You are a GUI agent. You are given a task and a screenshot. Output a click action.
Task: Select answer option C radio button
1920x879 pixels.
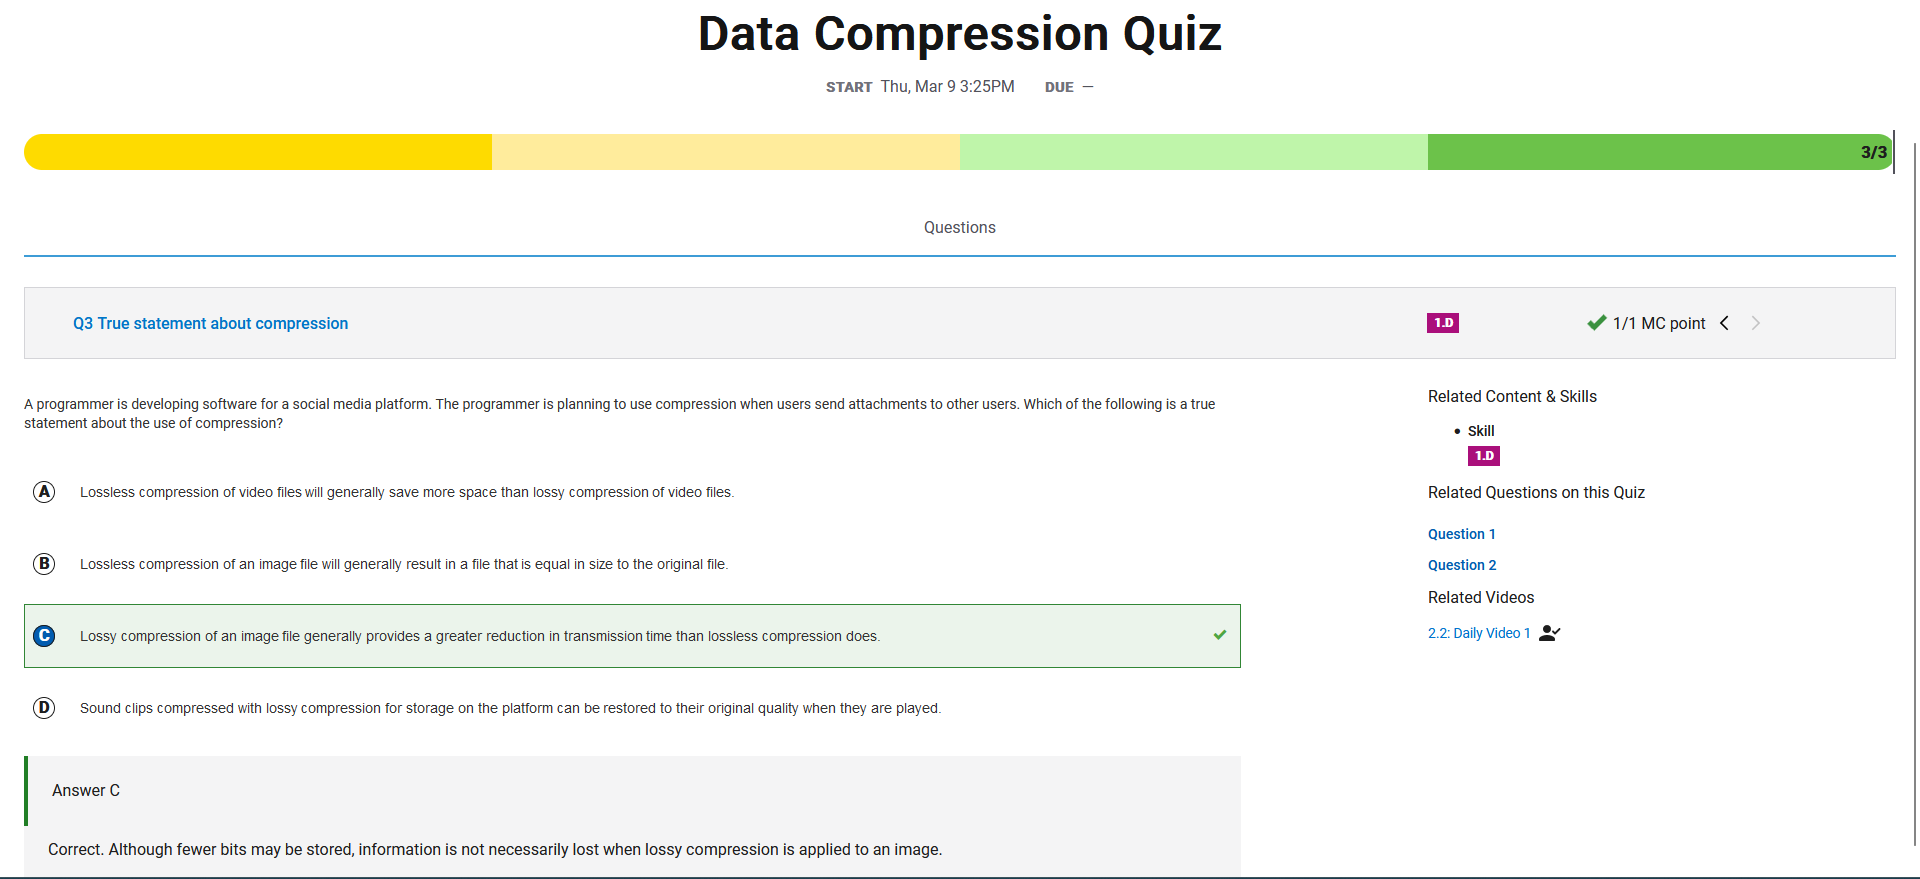44,636
